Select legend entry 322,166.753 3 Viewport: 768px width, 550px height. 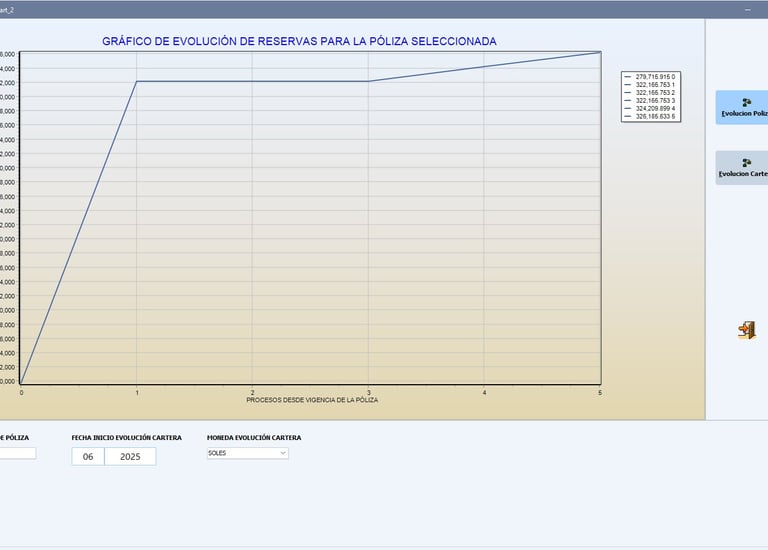coord(650,100)
